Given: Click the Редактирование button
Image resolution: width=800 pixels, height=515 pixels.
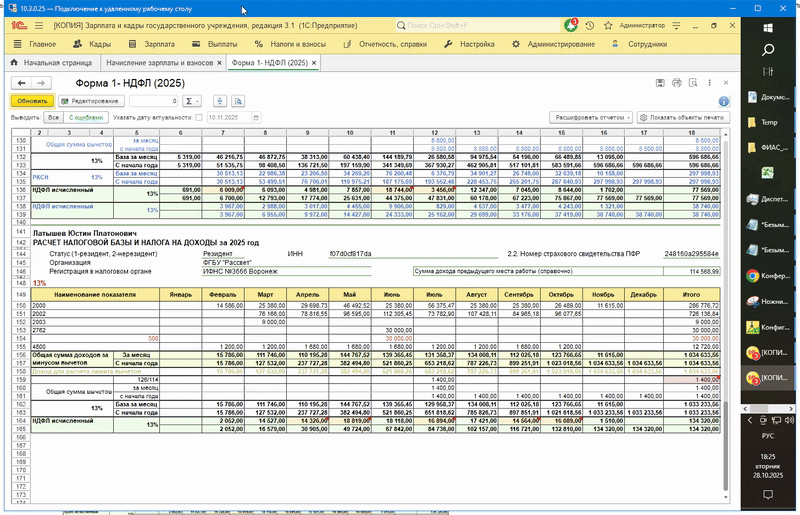Looking at the screenshot, I should coord(91,101).
